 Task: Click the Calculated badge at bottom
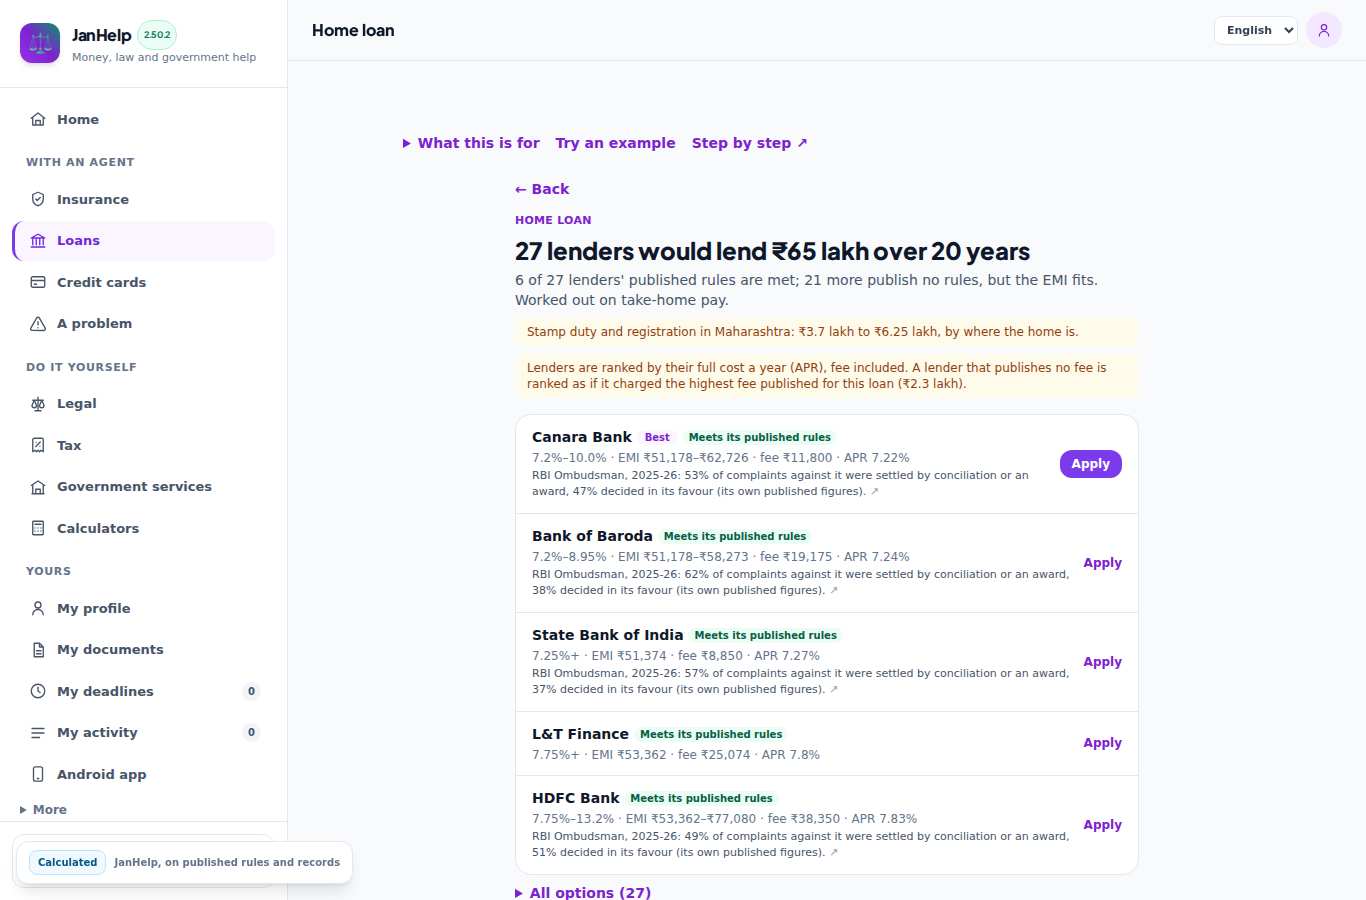68,862
